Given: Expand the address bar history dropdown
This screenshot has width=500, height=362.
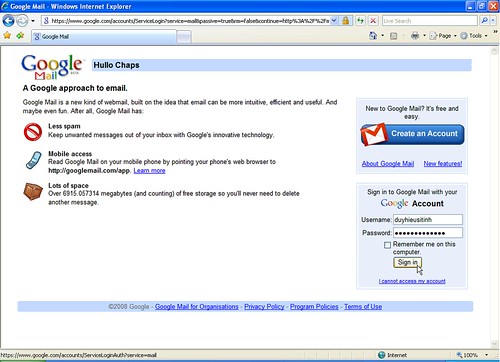Looking at the screenshot, I should (x=334, y=21).
